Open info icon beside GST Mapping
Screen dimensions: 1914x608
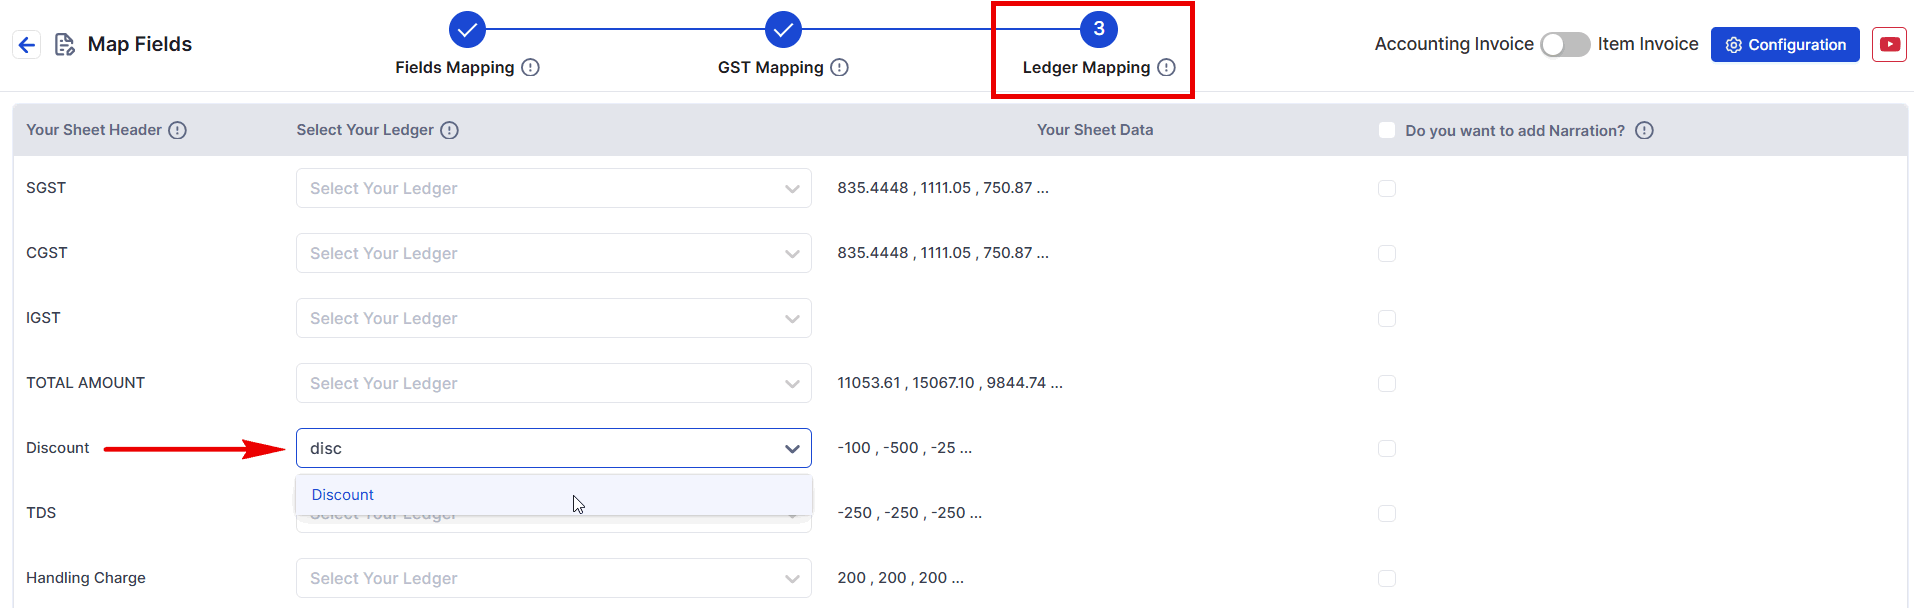click(x=840, y=67)
